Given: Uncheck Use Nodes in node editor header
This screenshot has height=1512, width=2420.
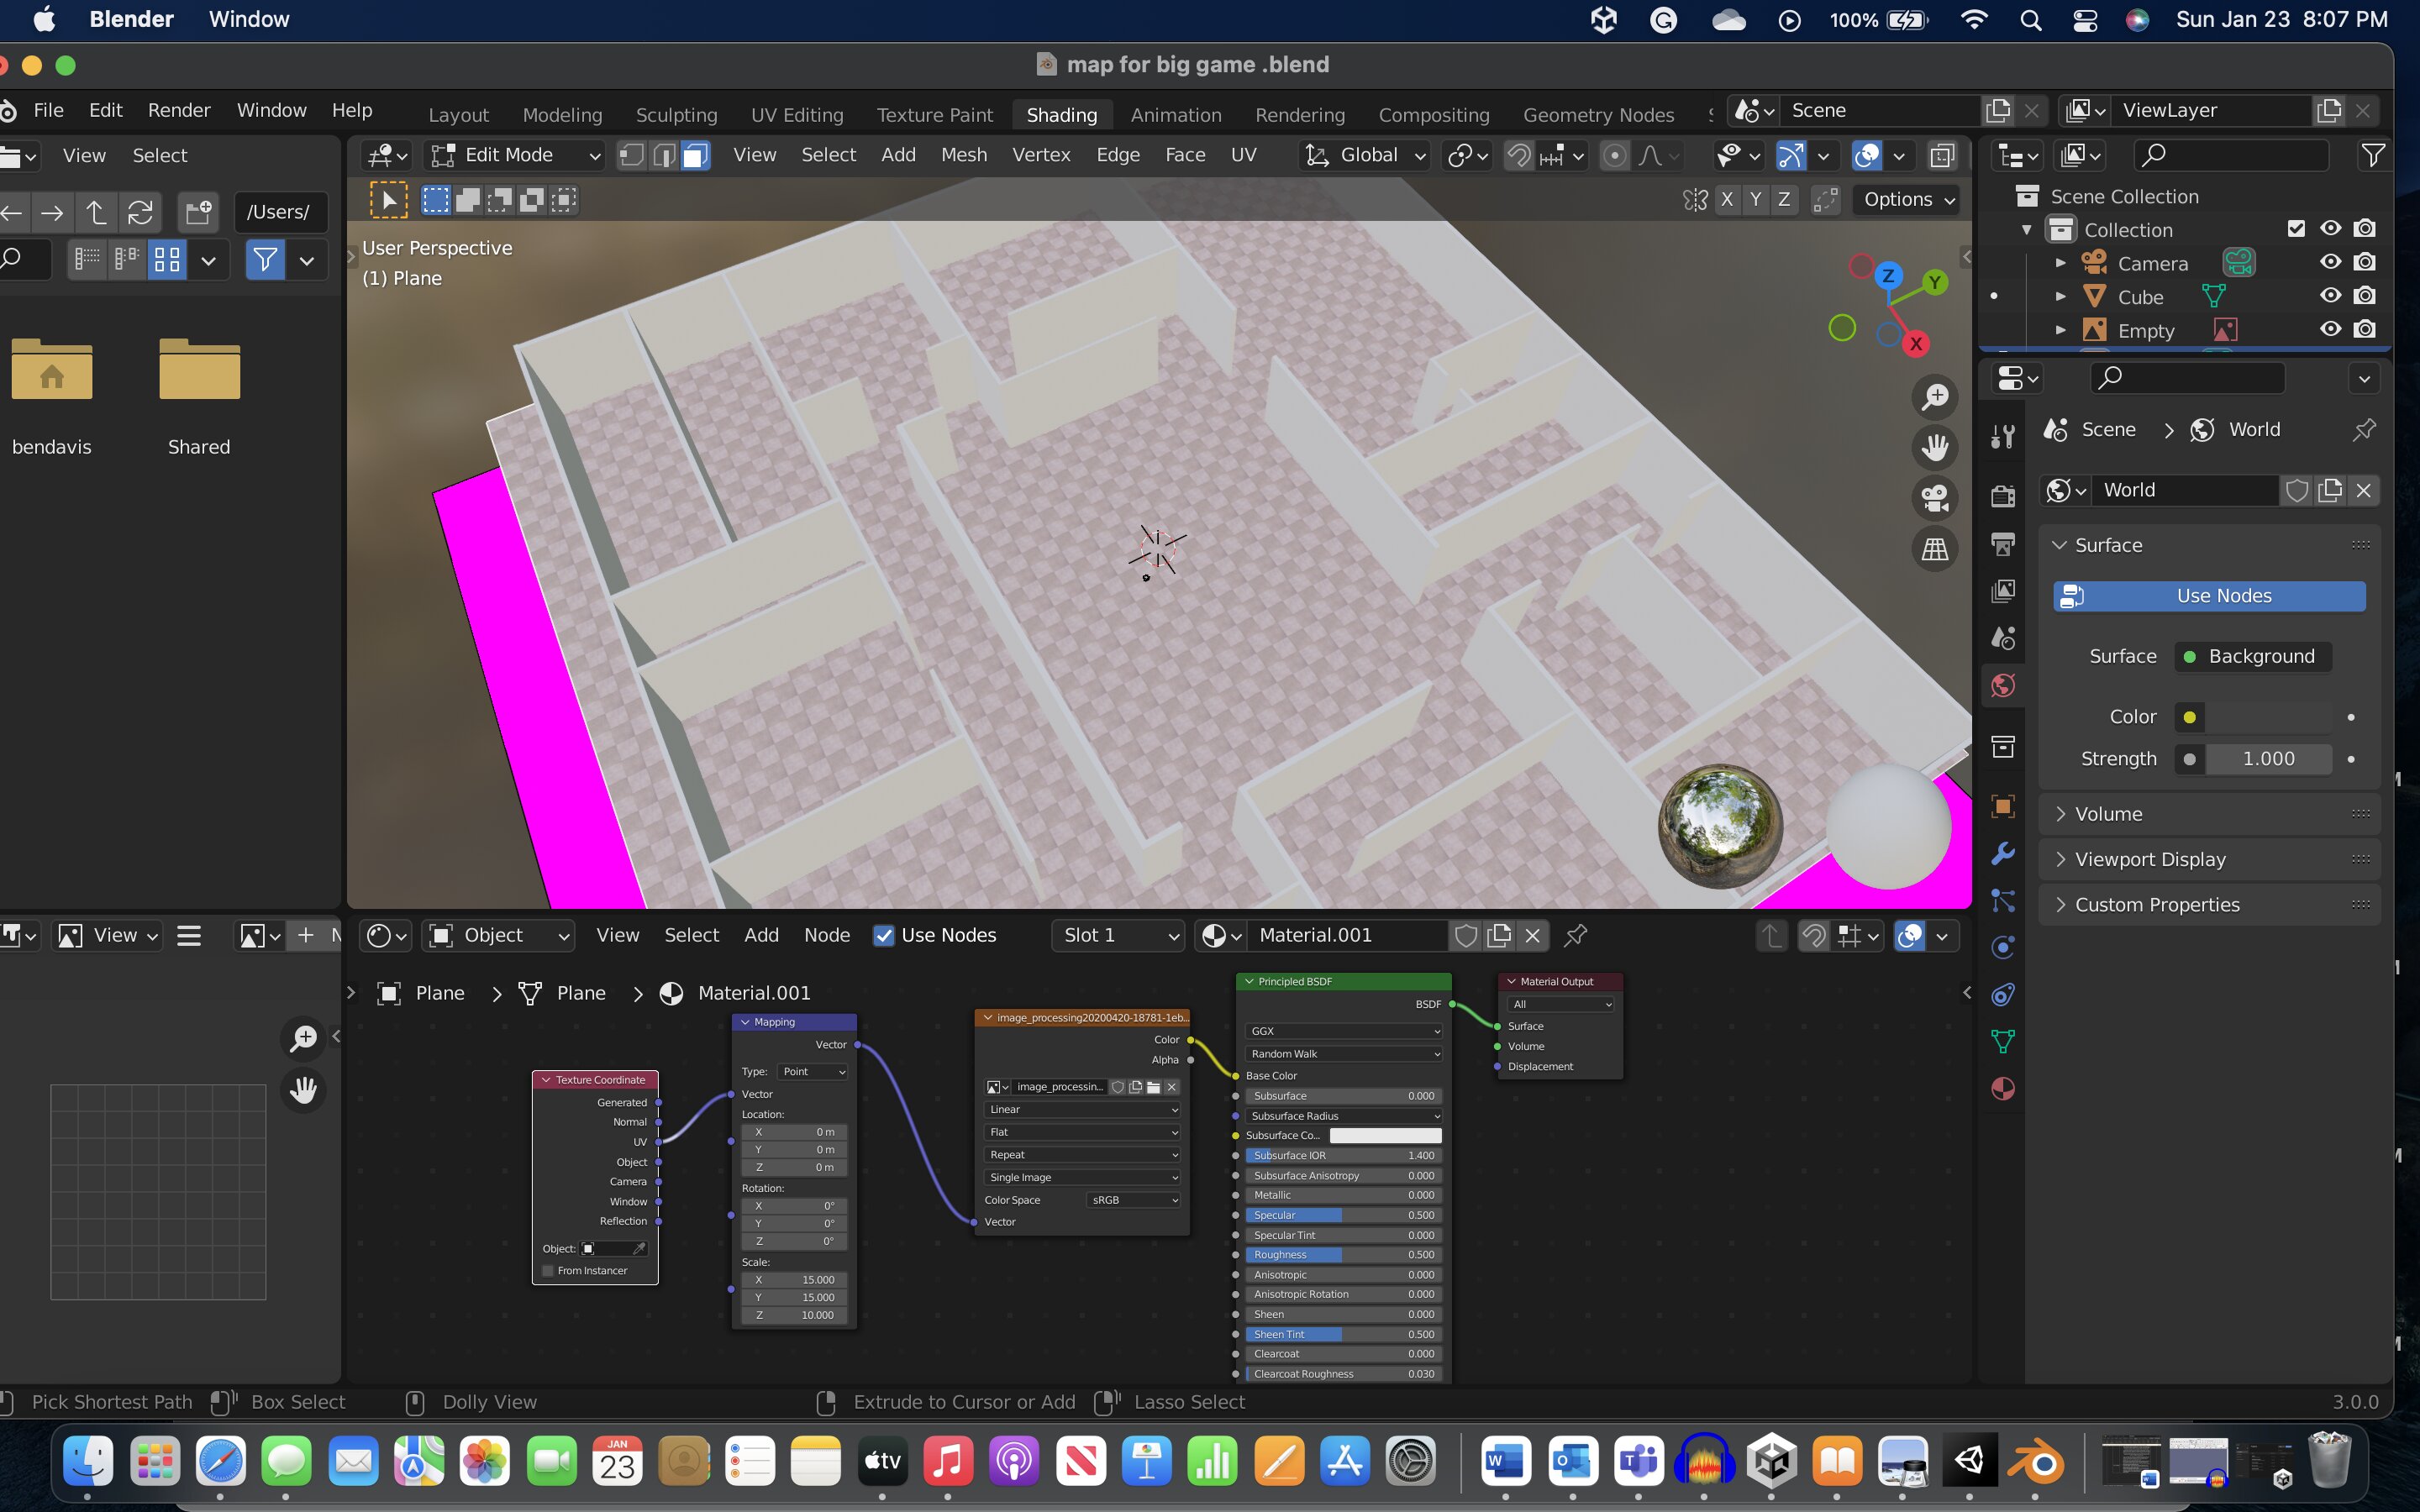Looking at the screenshot, I should tap(883, 935).
